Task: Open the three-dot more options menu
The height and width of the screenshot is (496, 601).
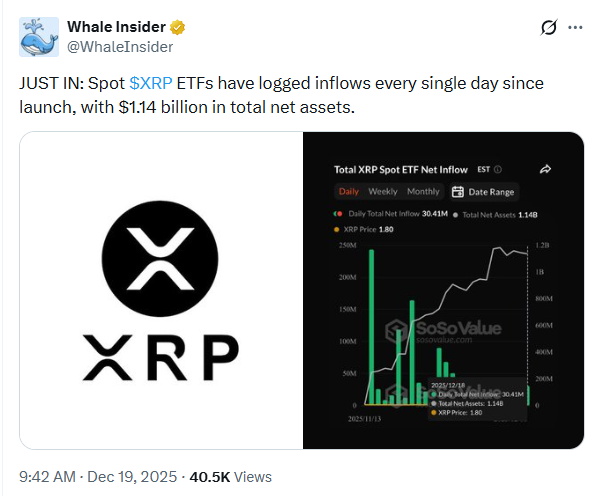Action: (x=576, y=28)
